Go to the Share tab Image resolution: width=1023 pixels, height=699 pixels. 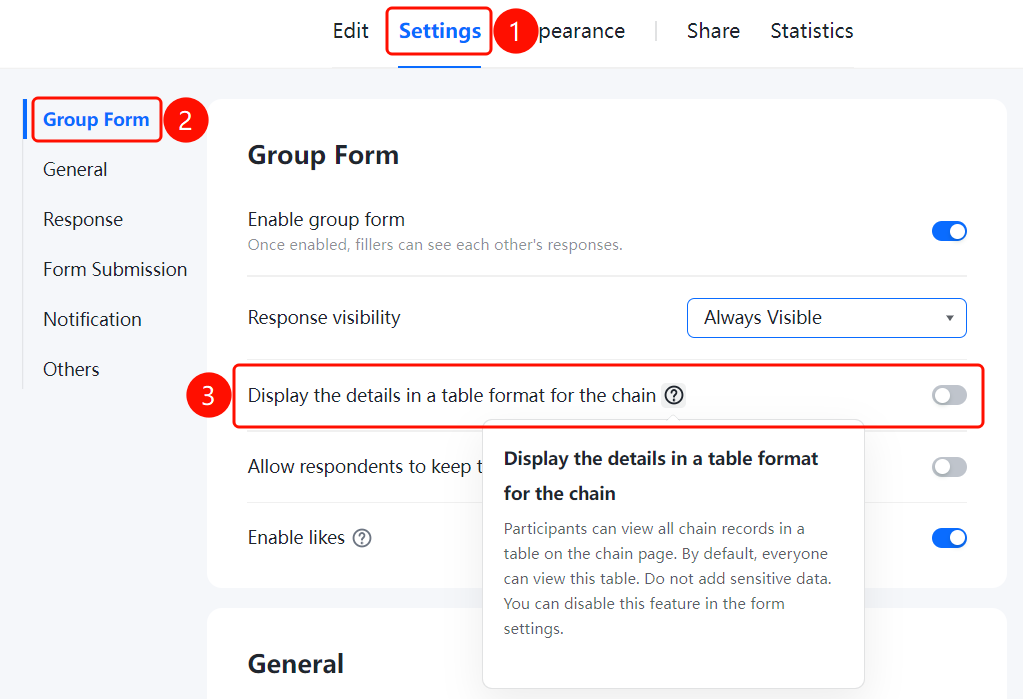click(x=713, y=31)
